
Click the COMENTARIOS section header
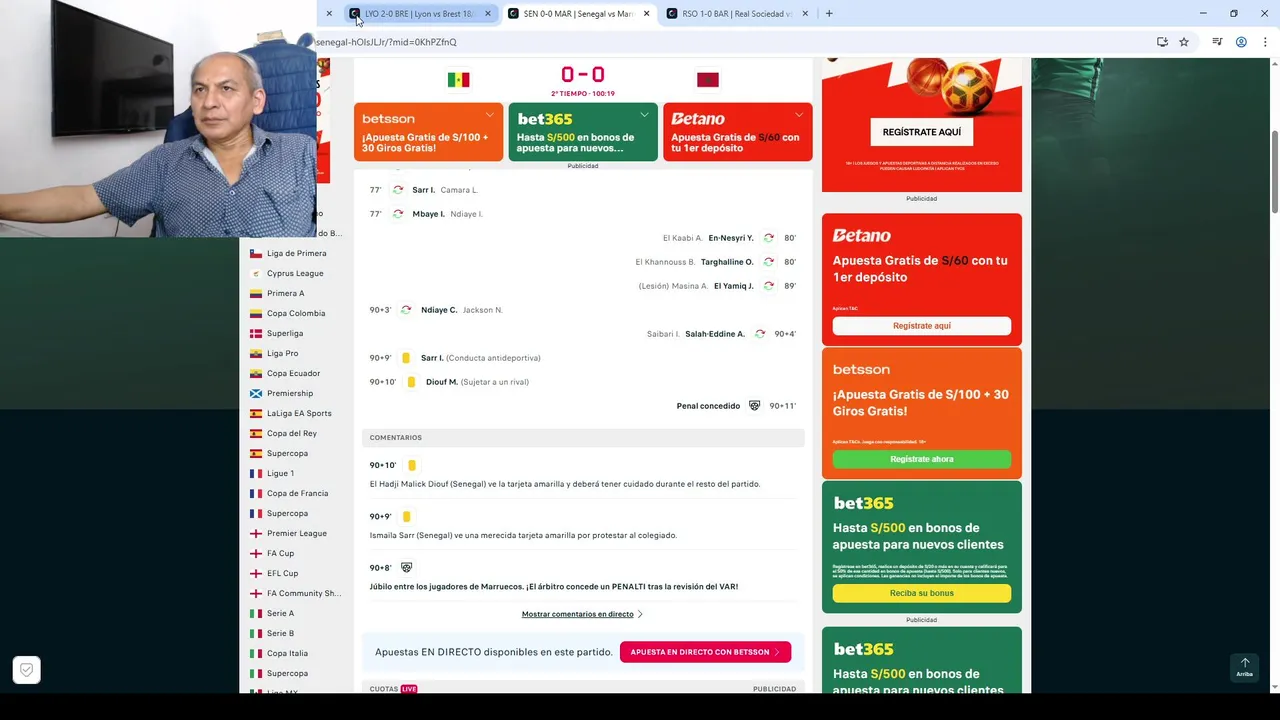point(583,438)
